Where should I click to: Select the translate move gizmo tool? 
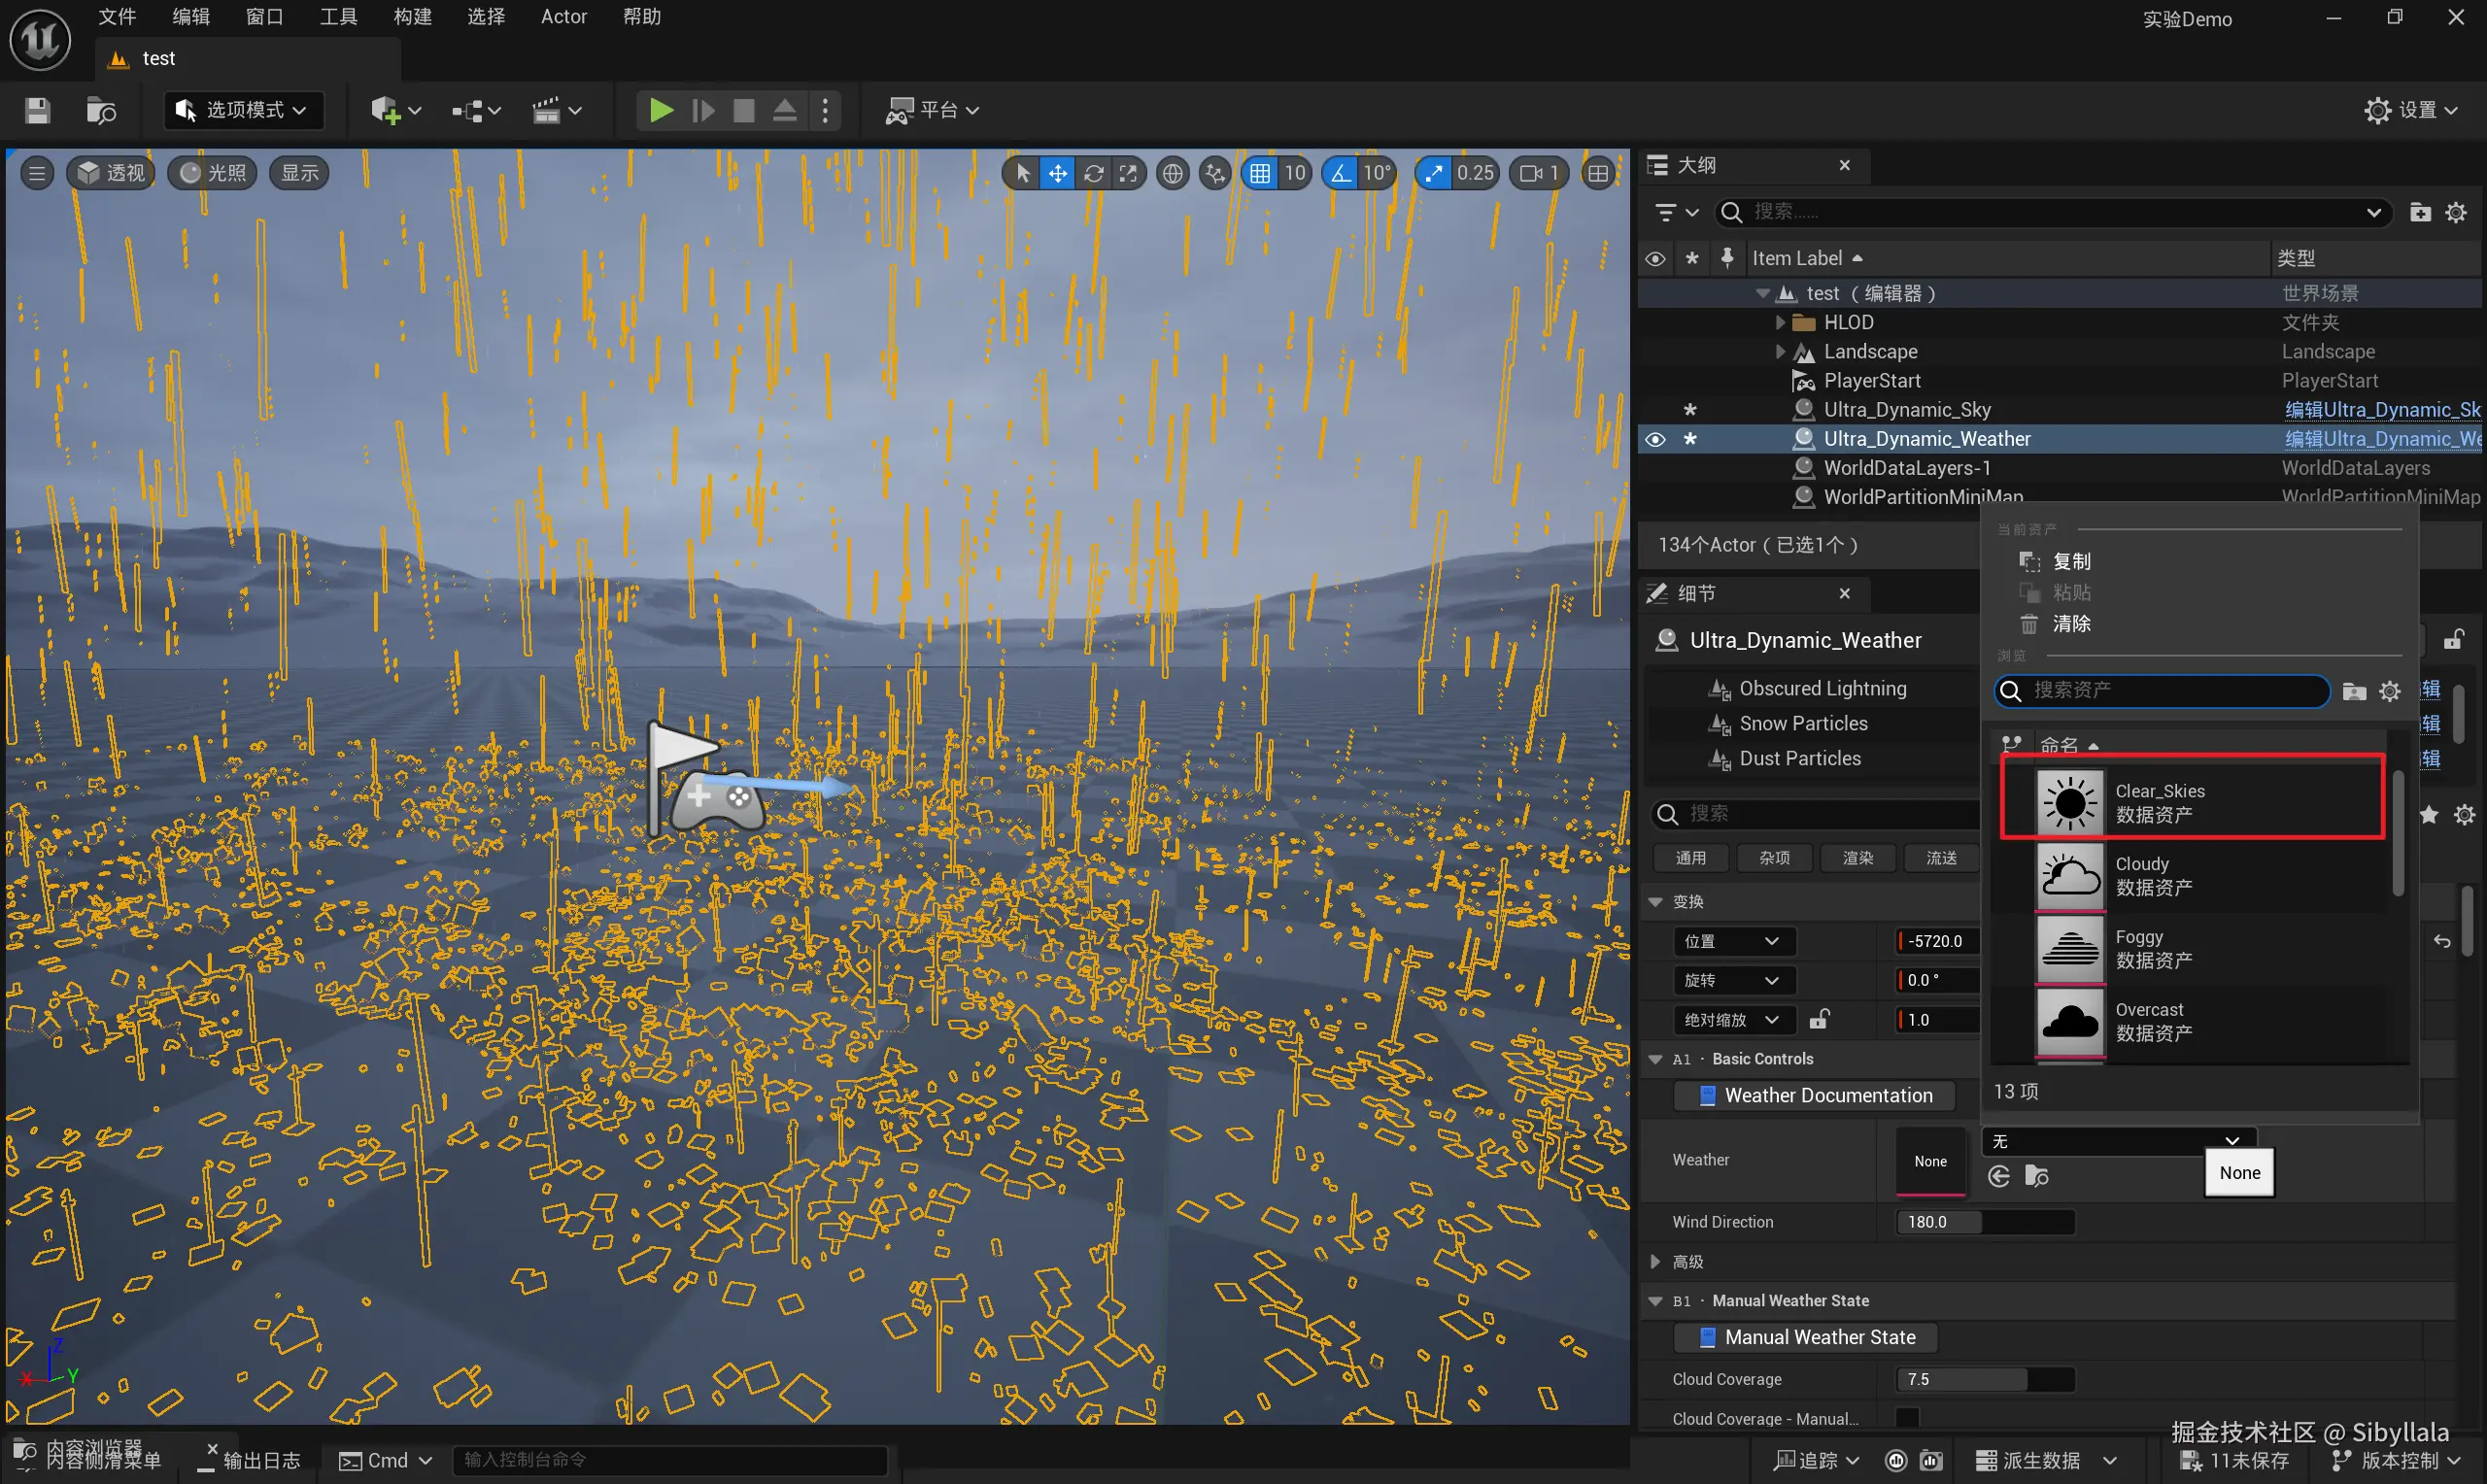(x=1057, y=173)
